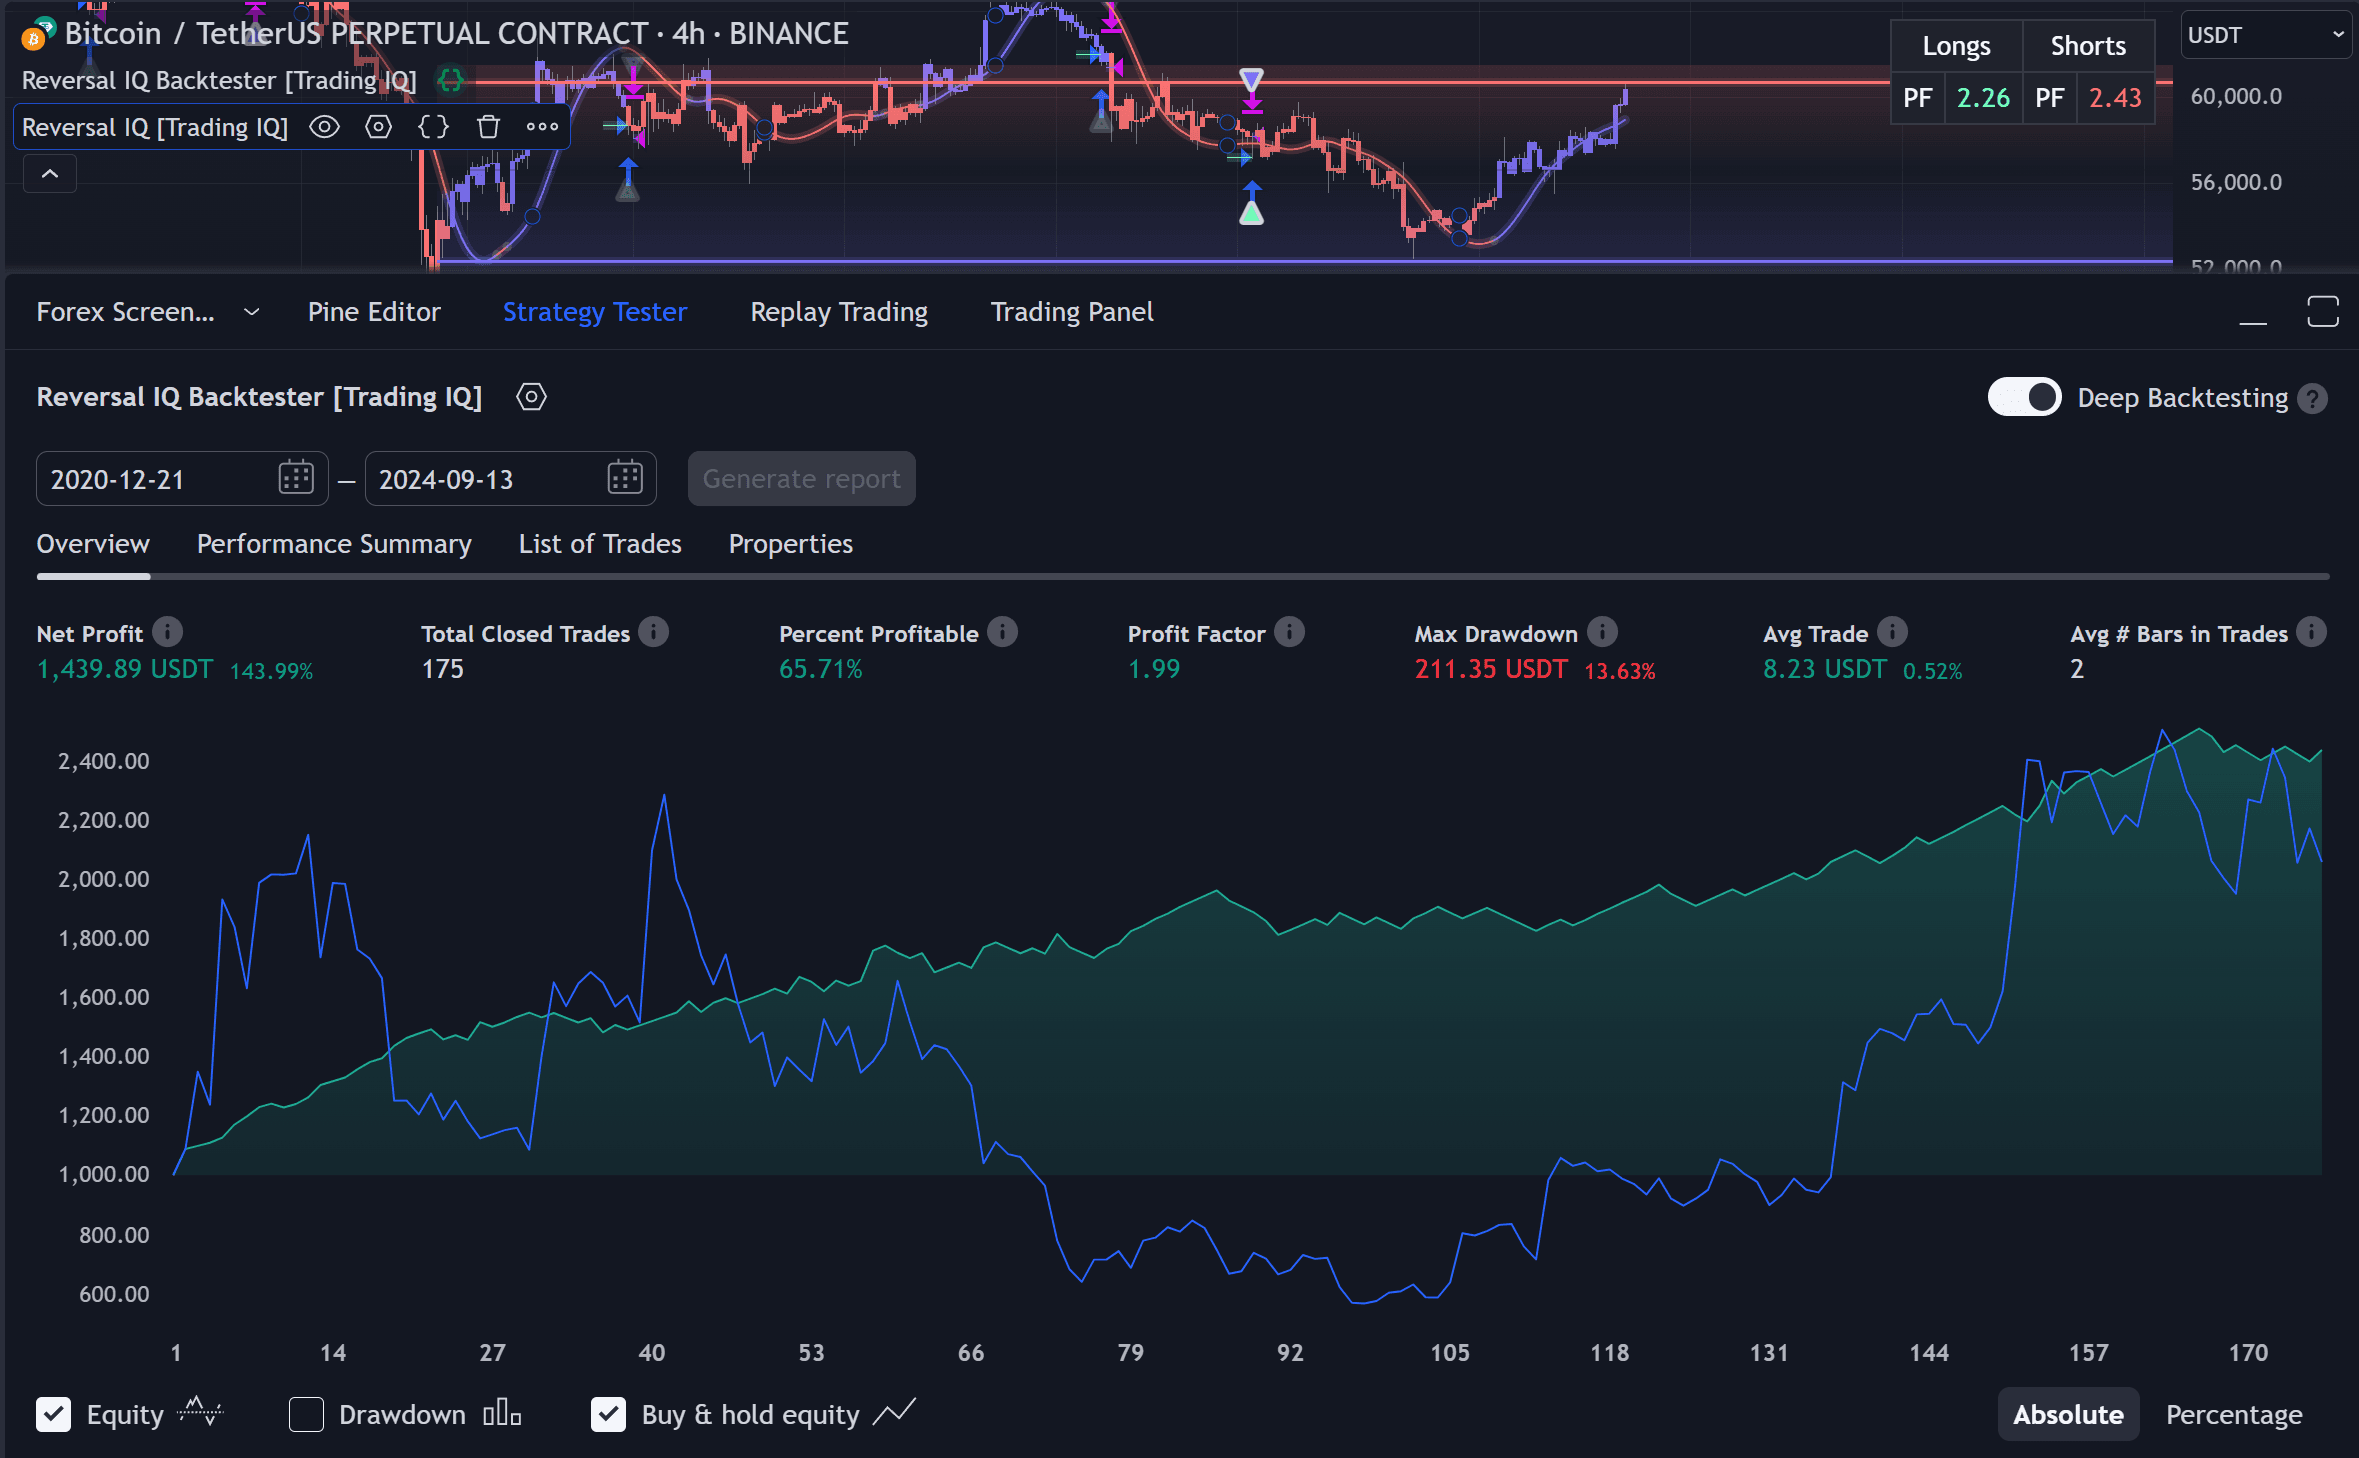Screen dimensions: 2359x1458
Task: Switch to the Strategy Tester tab
Action: tap(595, 312)
